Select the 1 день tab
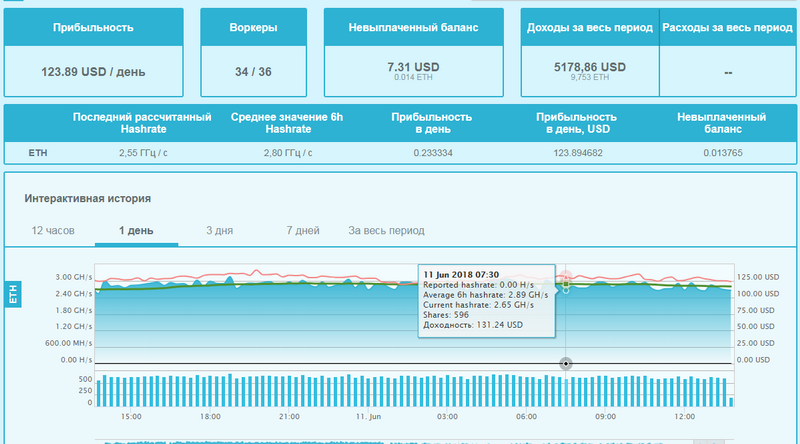 point(136,231)
